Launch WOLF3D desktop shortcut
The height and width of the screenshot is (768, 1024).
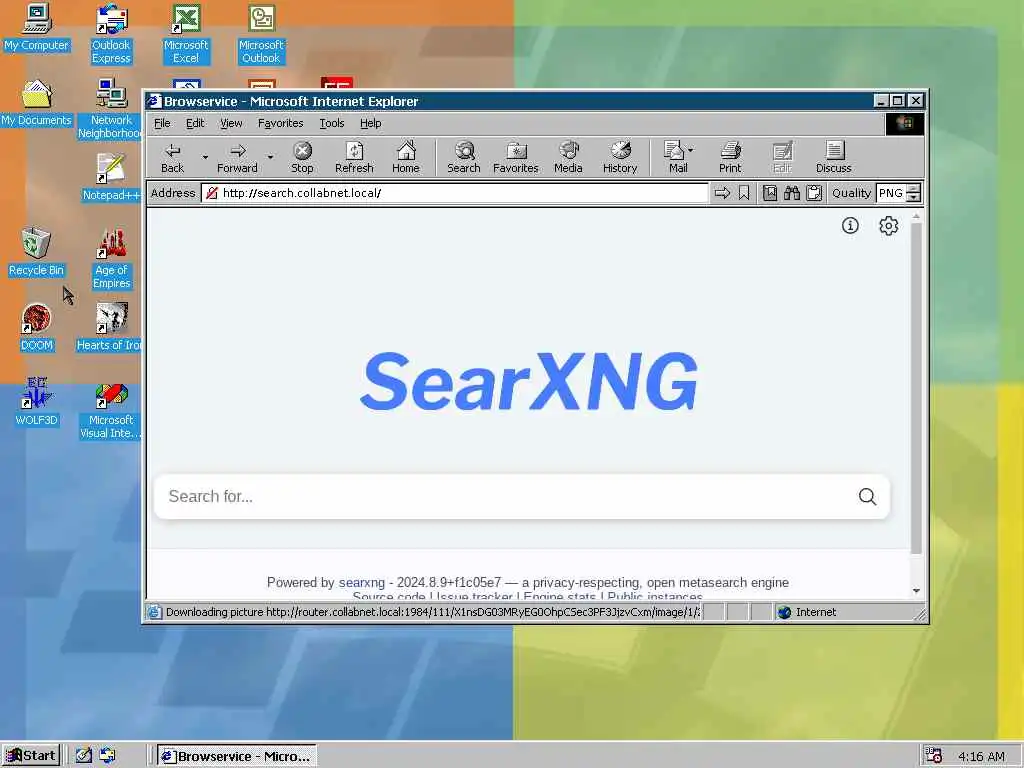(36, 402)
